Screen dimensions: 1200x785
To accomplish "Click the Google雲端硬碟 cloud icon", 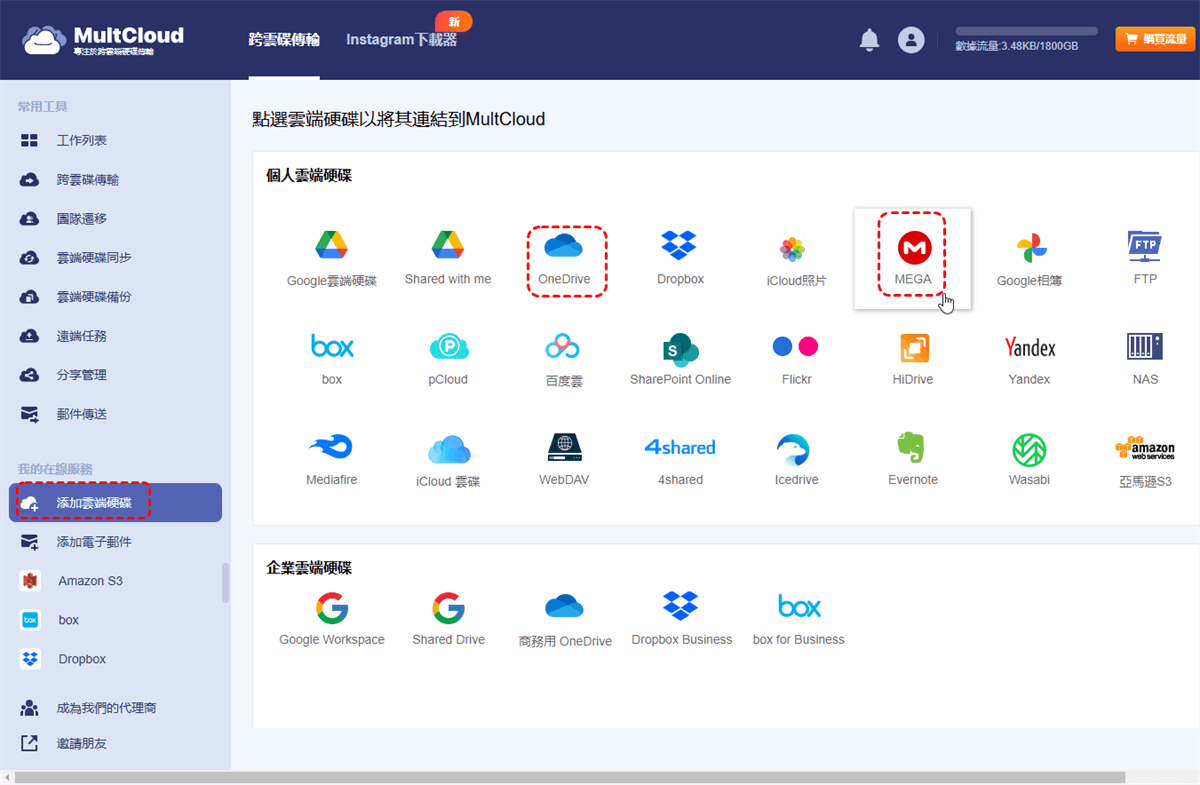I will coord(331,245).
